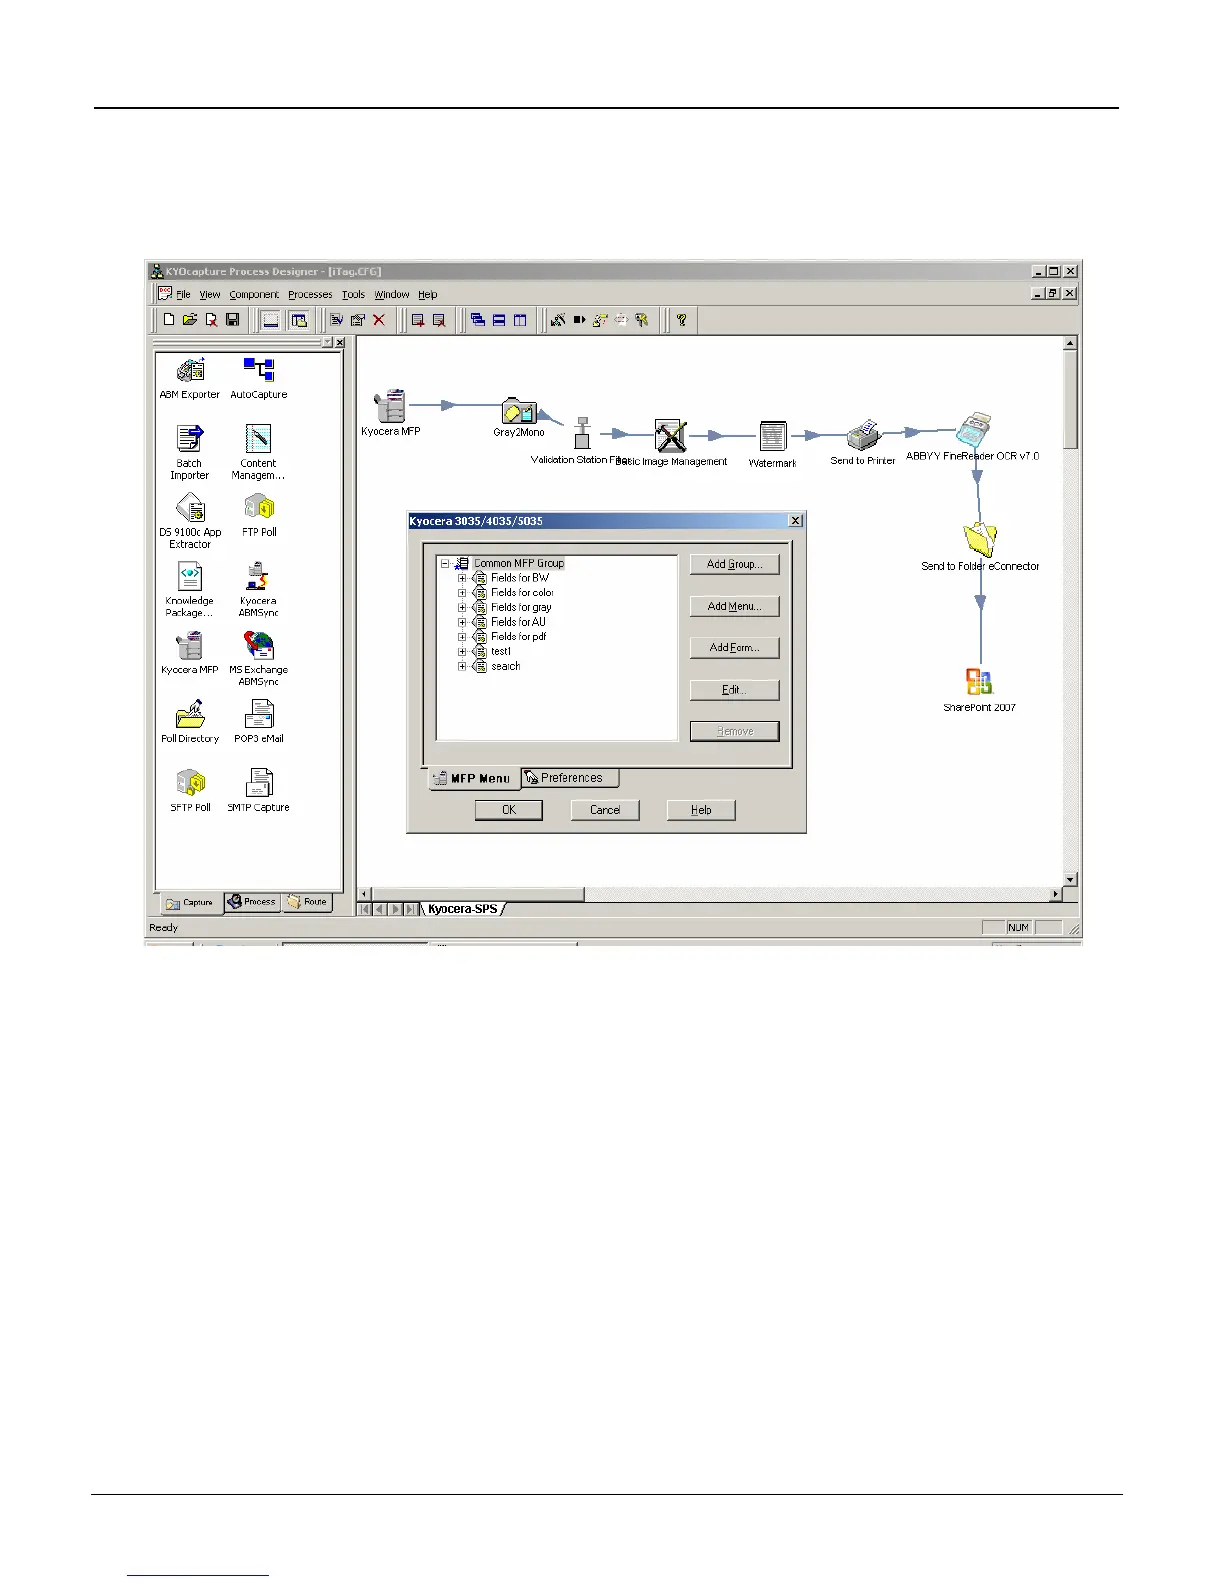The width and height of the screenshot is (1224, 1584).
Task: Click the canvas horizontal scrollbar right arrow
Action: click(x=1056, y=894)
